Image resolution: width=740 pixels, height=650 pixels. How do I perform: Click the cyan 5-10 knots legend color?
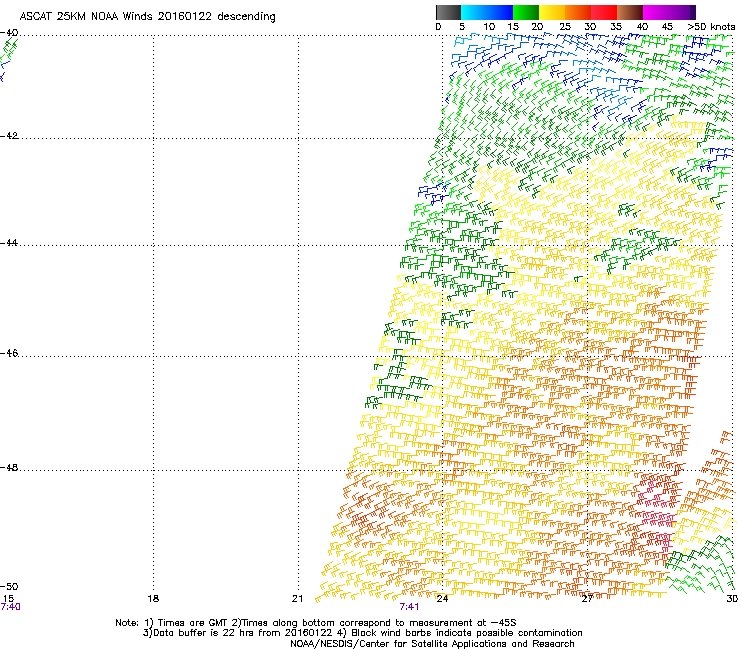(x=474, y=12)
